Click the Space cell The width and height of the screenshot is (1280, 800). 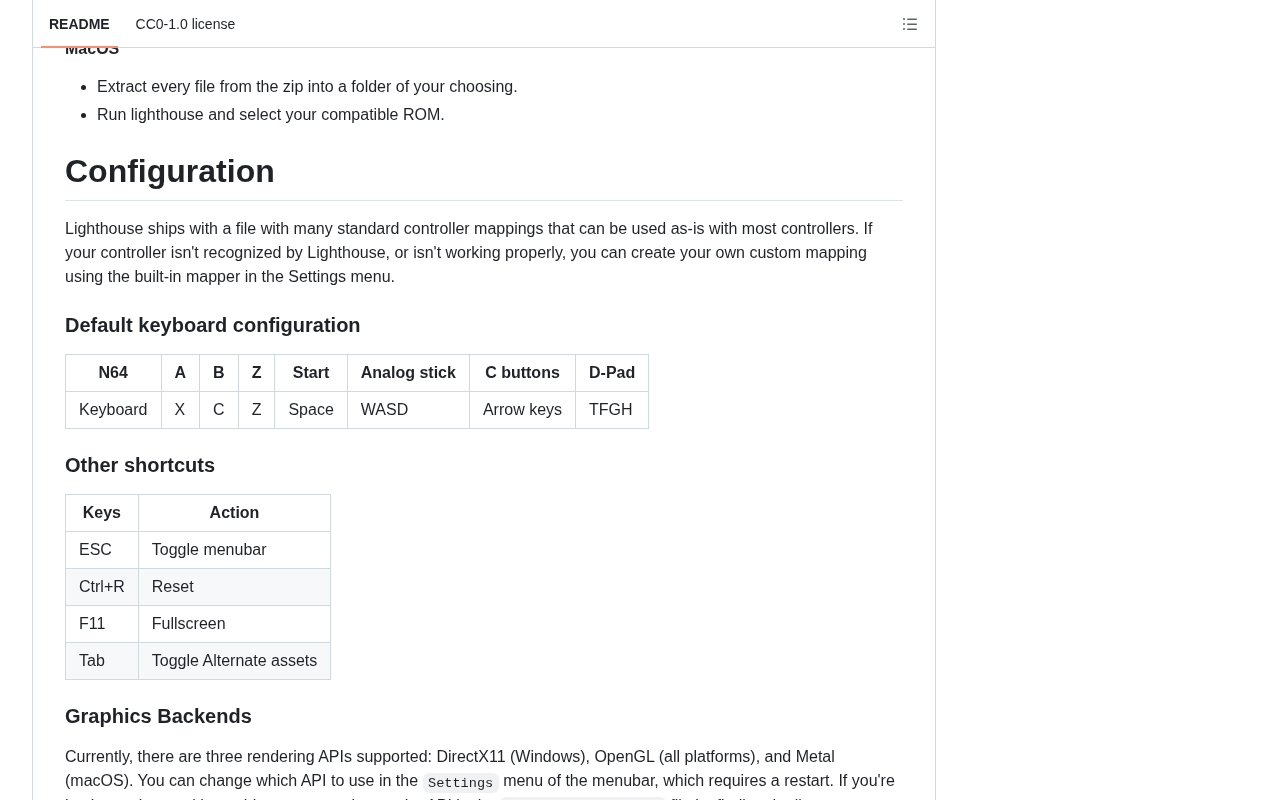311,410
